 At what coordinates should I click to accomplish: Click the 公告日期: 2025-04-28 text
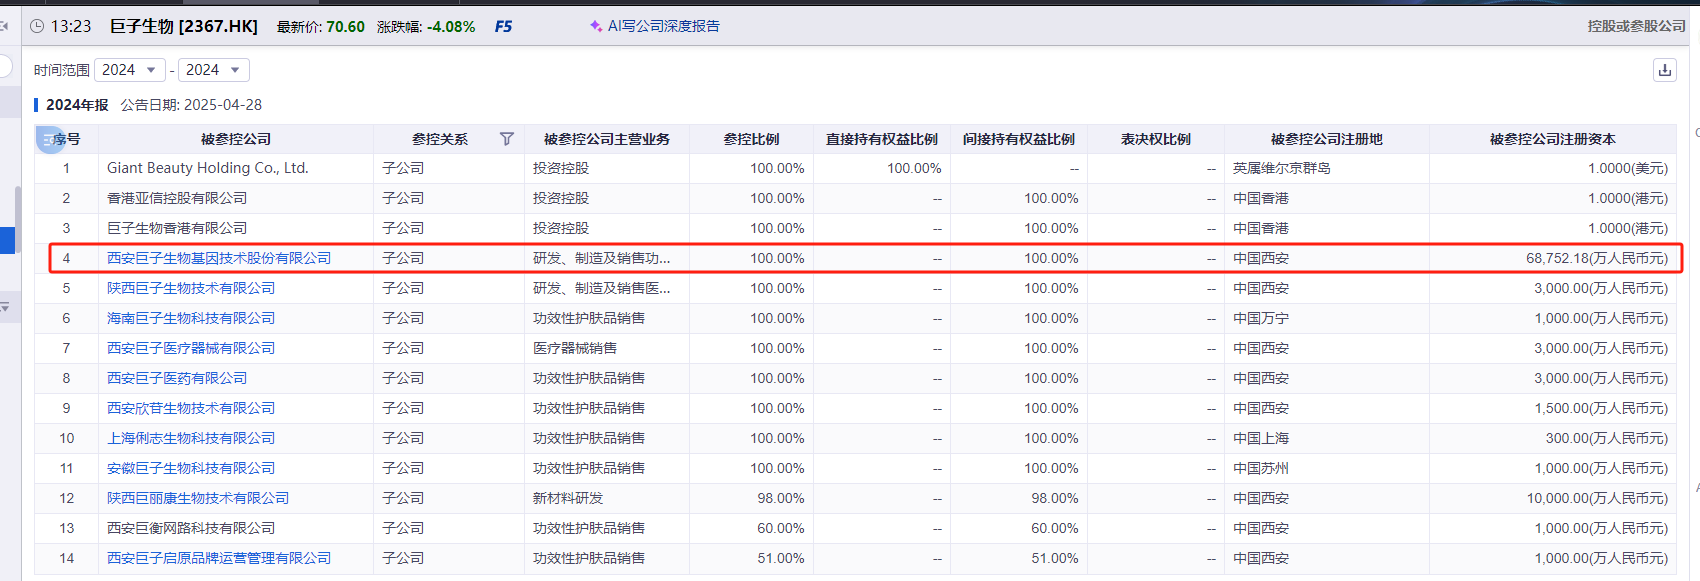191,105
